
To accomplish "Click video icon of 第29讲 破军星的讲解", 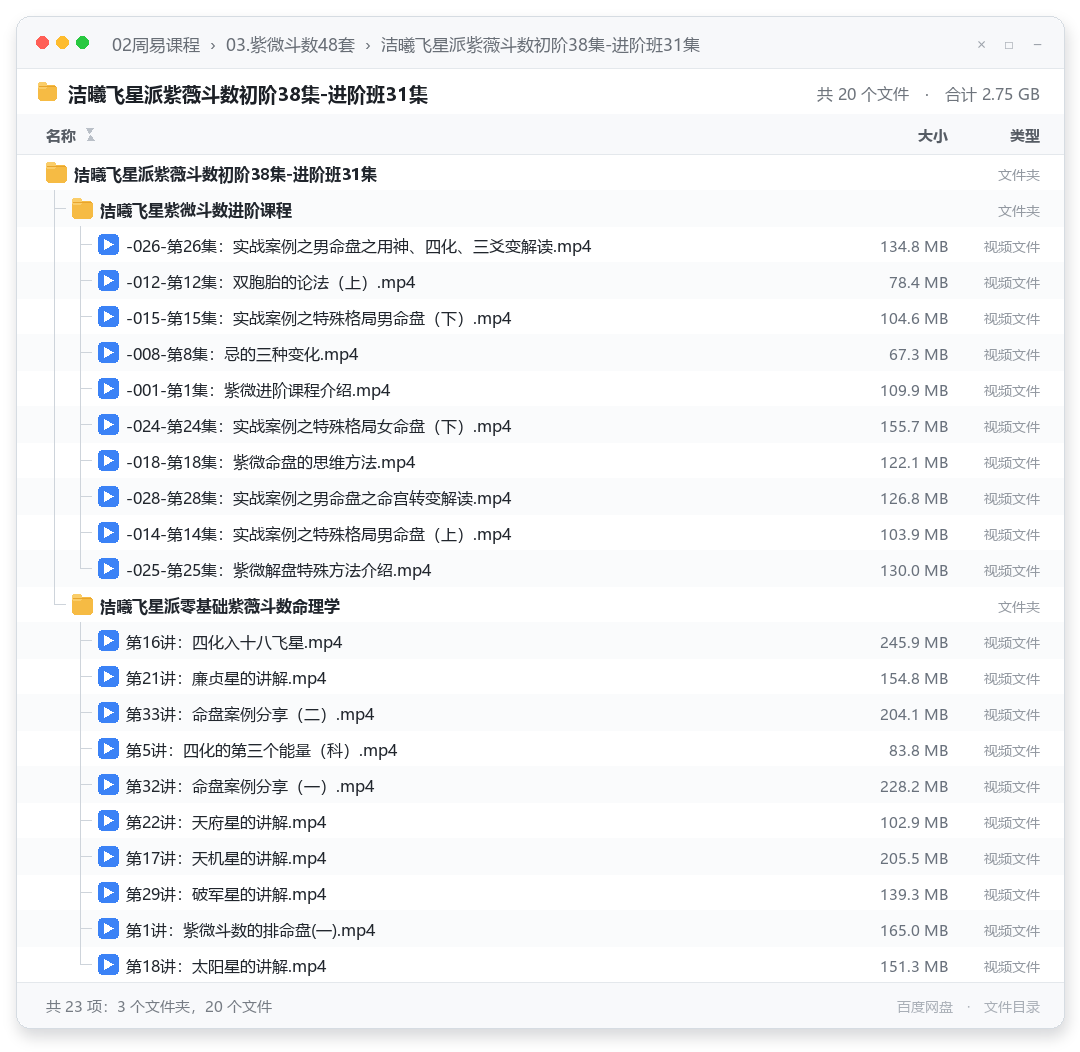I will (108, 893).
